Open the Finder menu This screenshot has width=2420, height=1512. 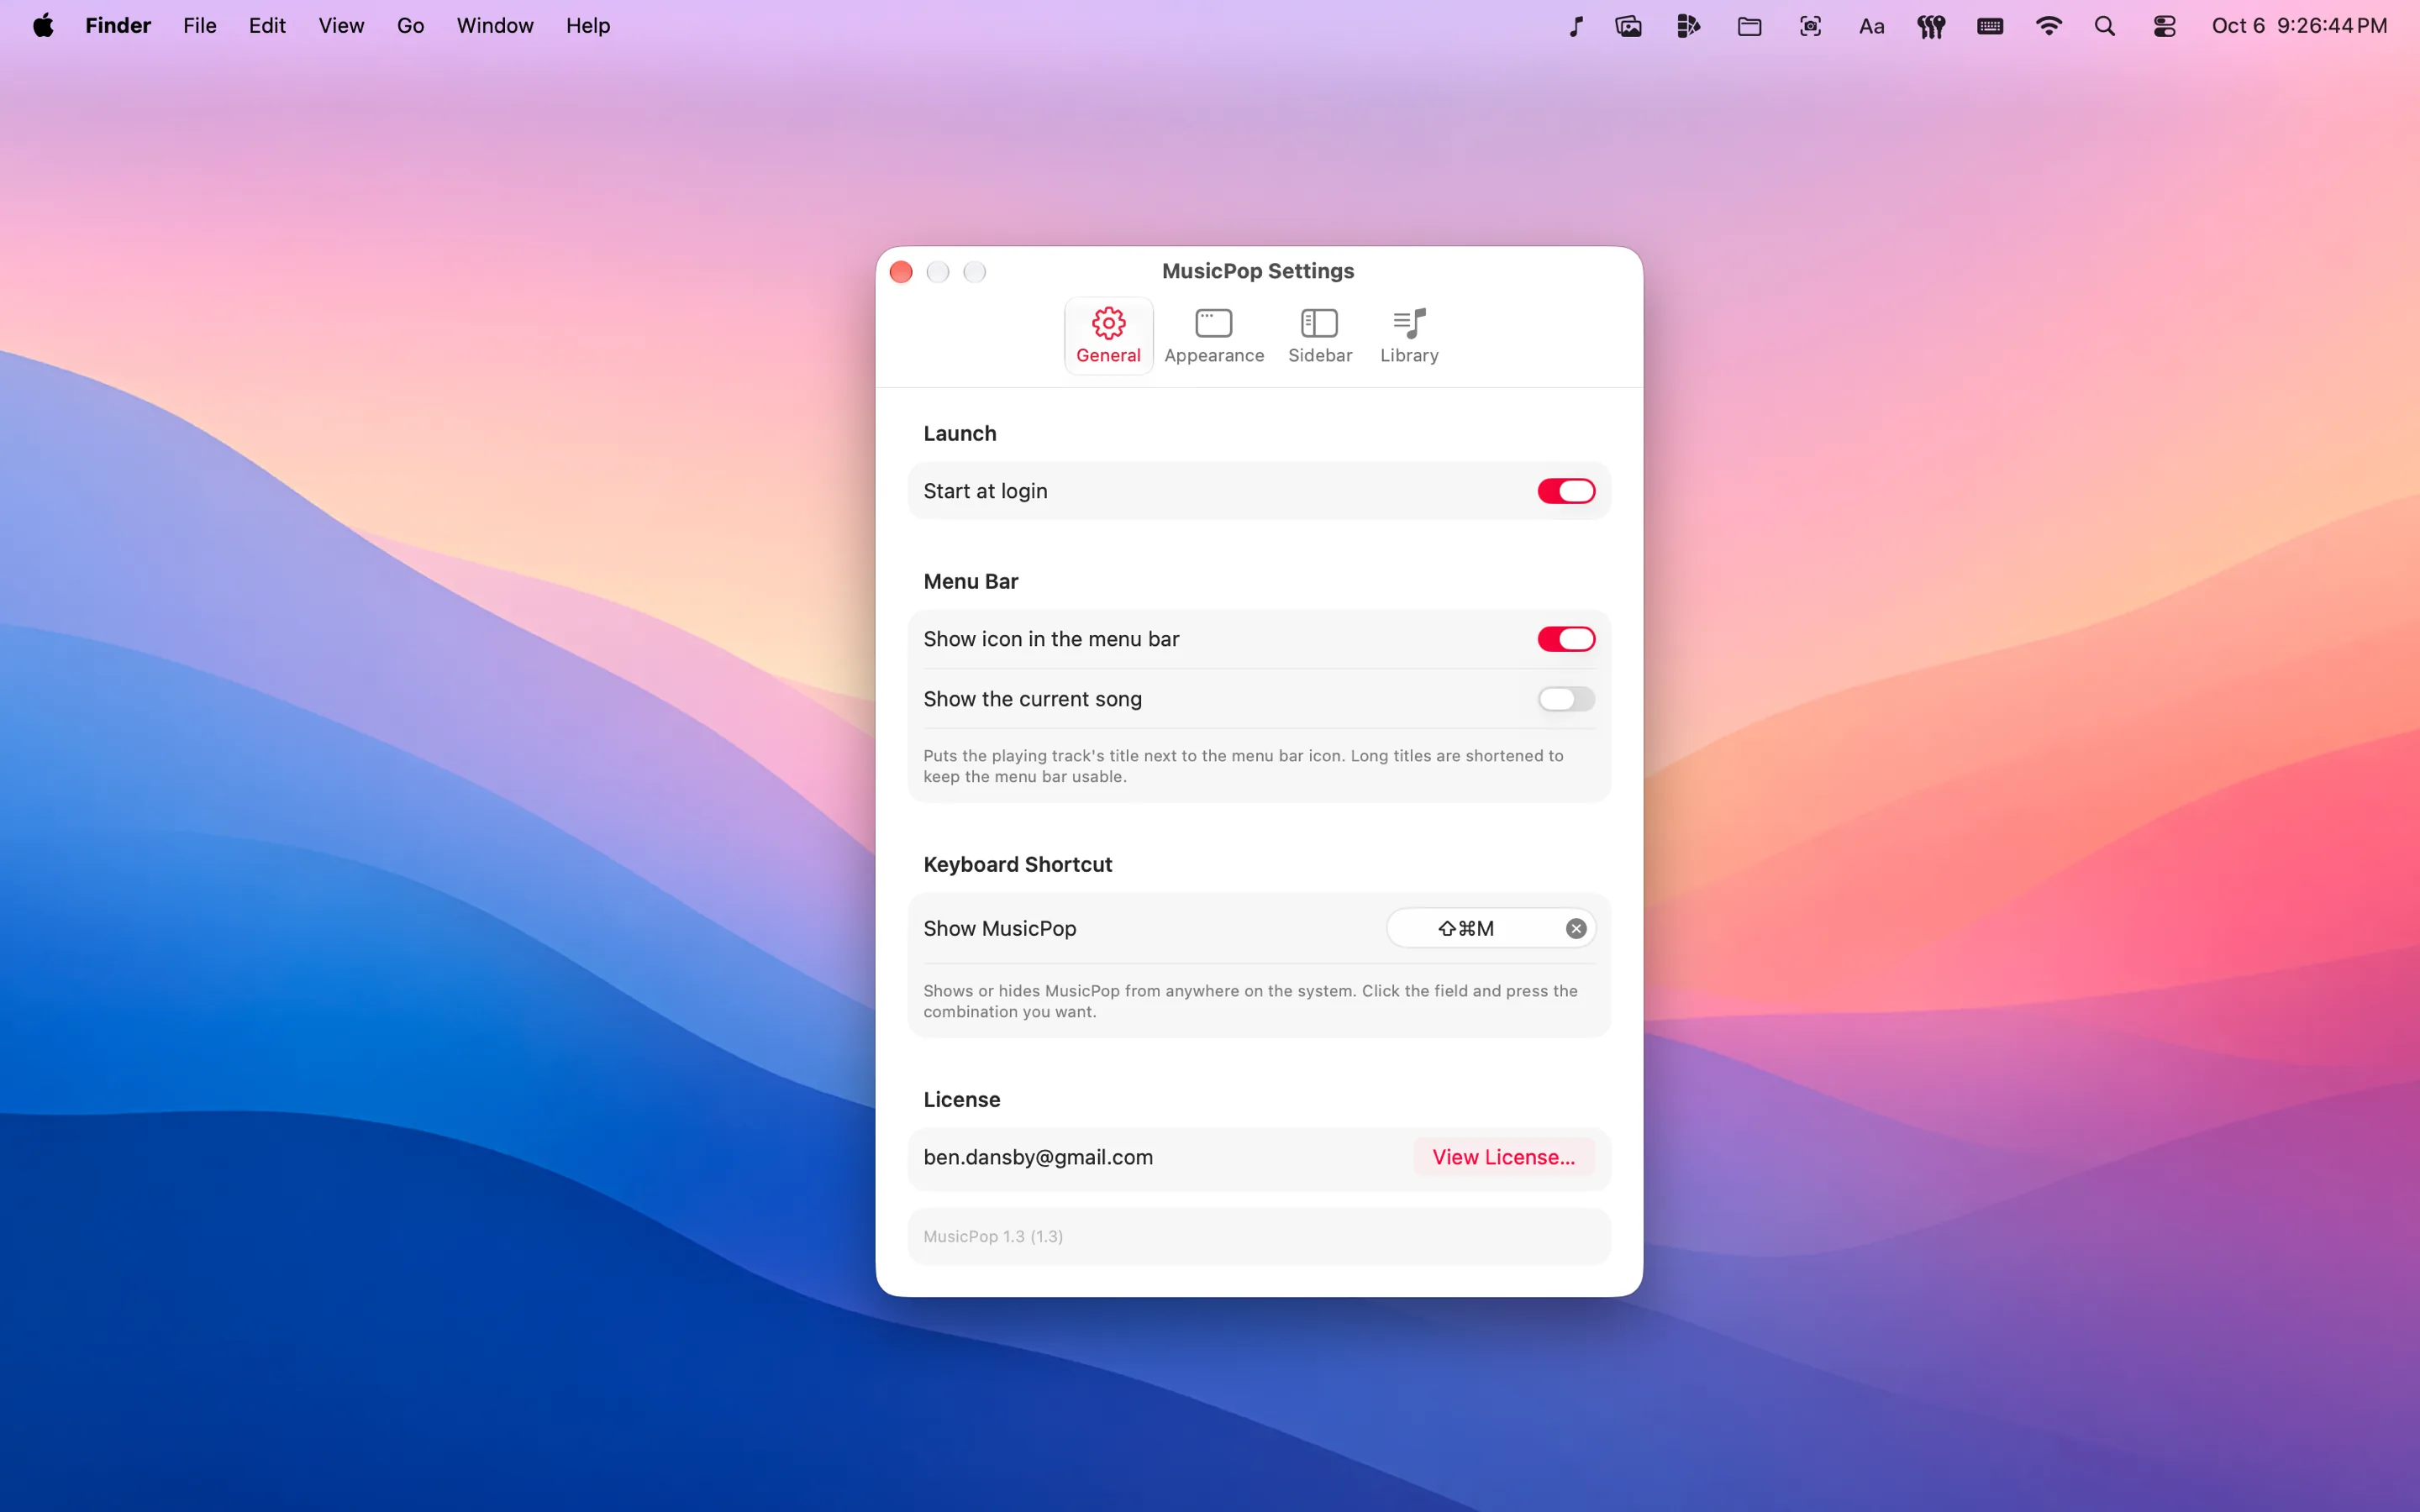click(x=118, y=26)
